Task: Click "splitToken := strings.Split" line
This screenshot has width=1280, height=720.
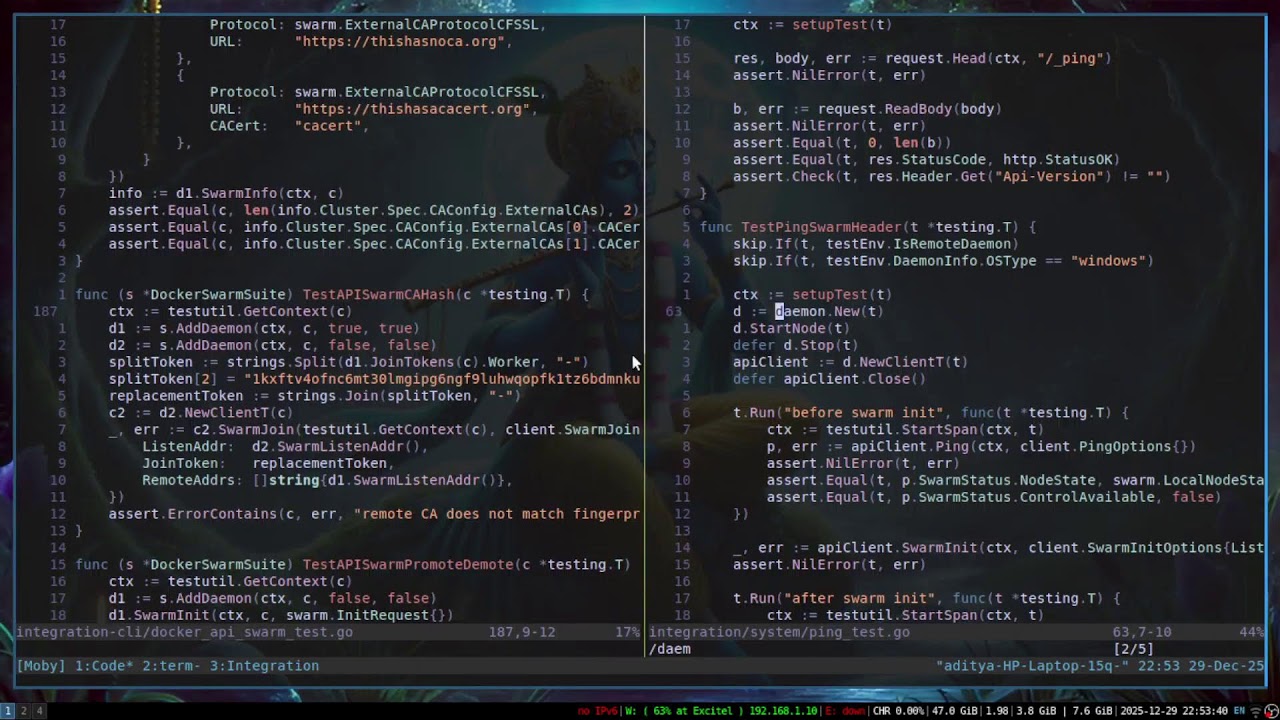Action: point(348,362)
